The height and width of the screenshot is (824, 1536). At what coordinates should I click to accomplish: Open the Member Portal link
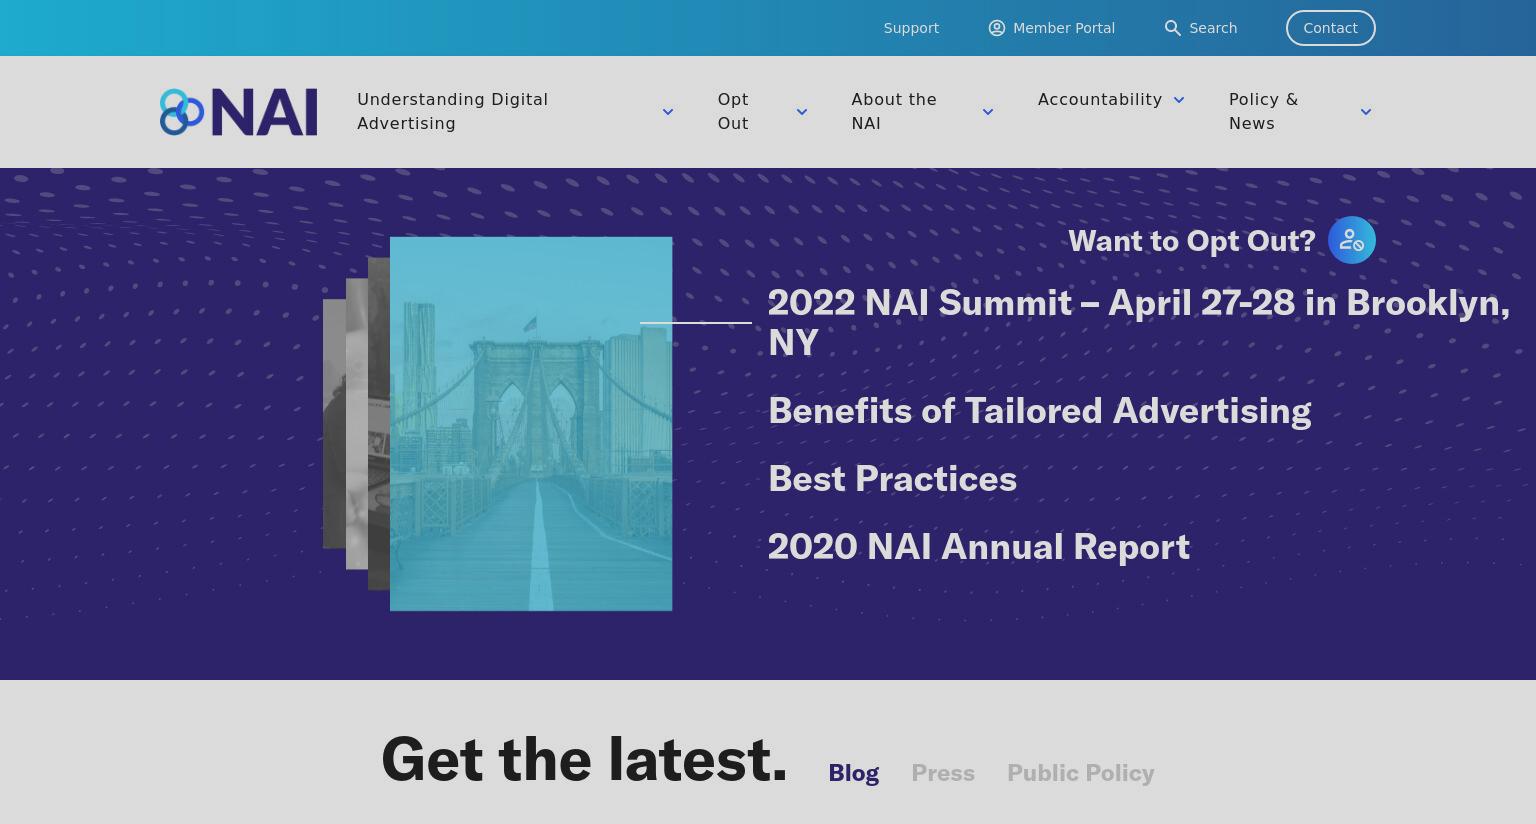(x=1064, y=28)
